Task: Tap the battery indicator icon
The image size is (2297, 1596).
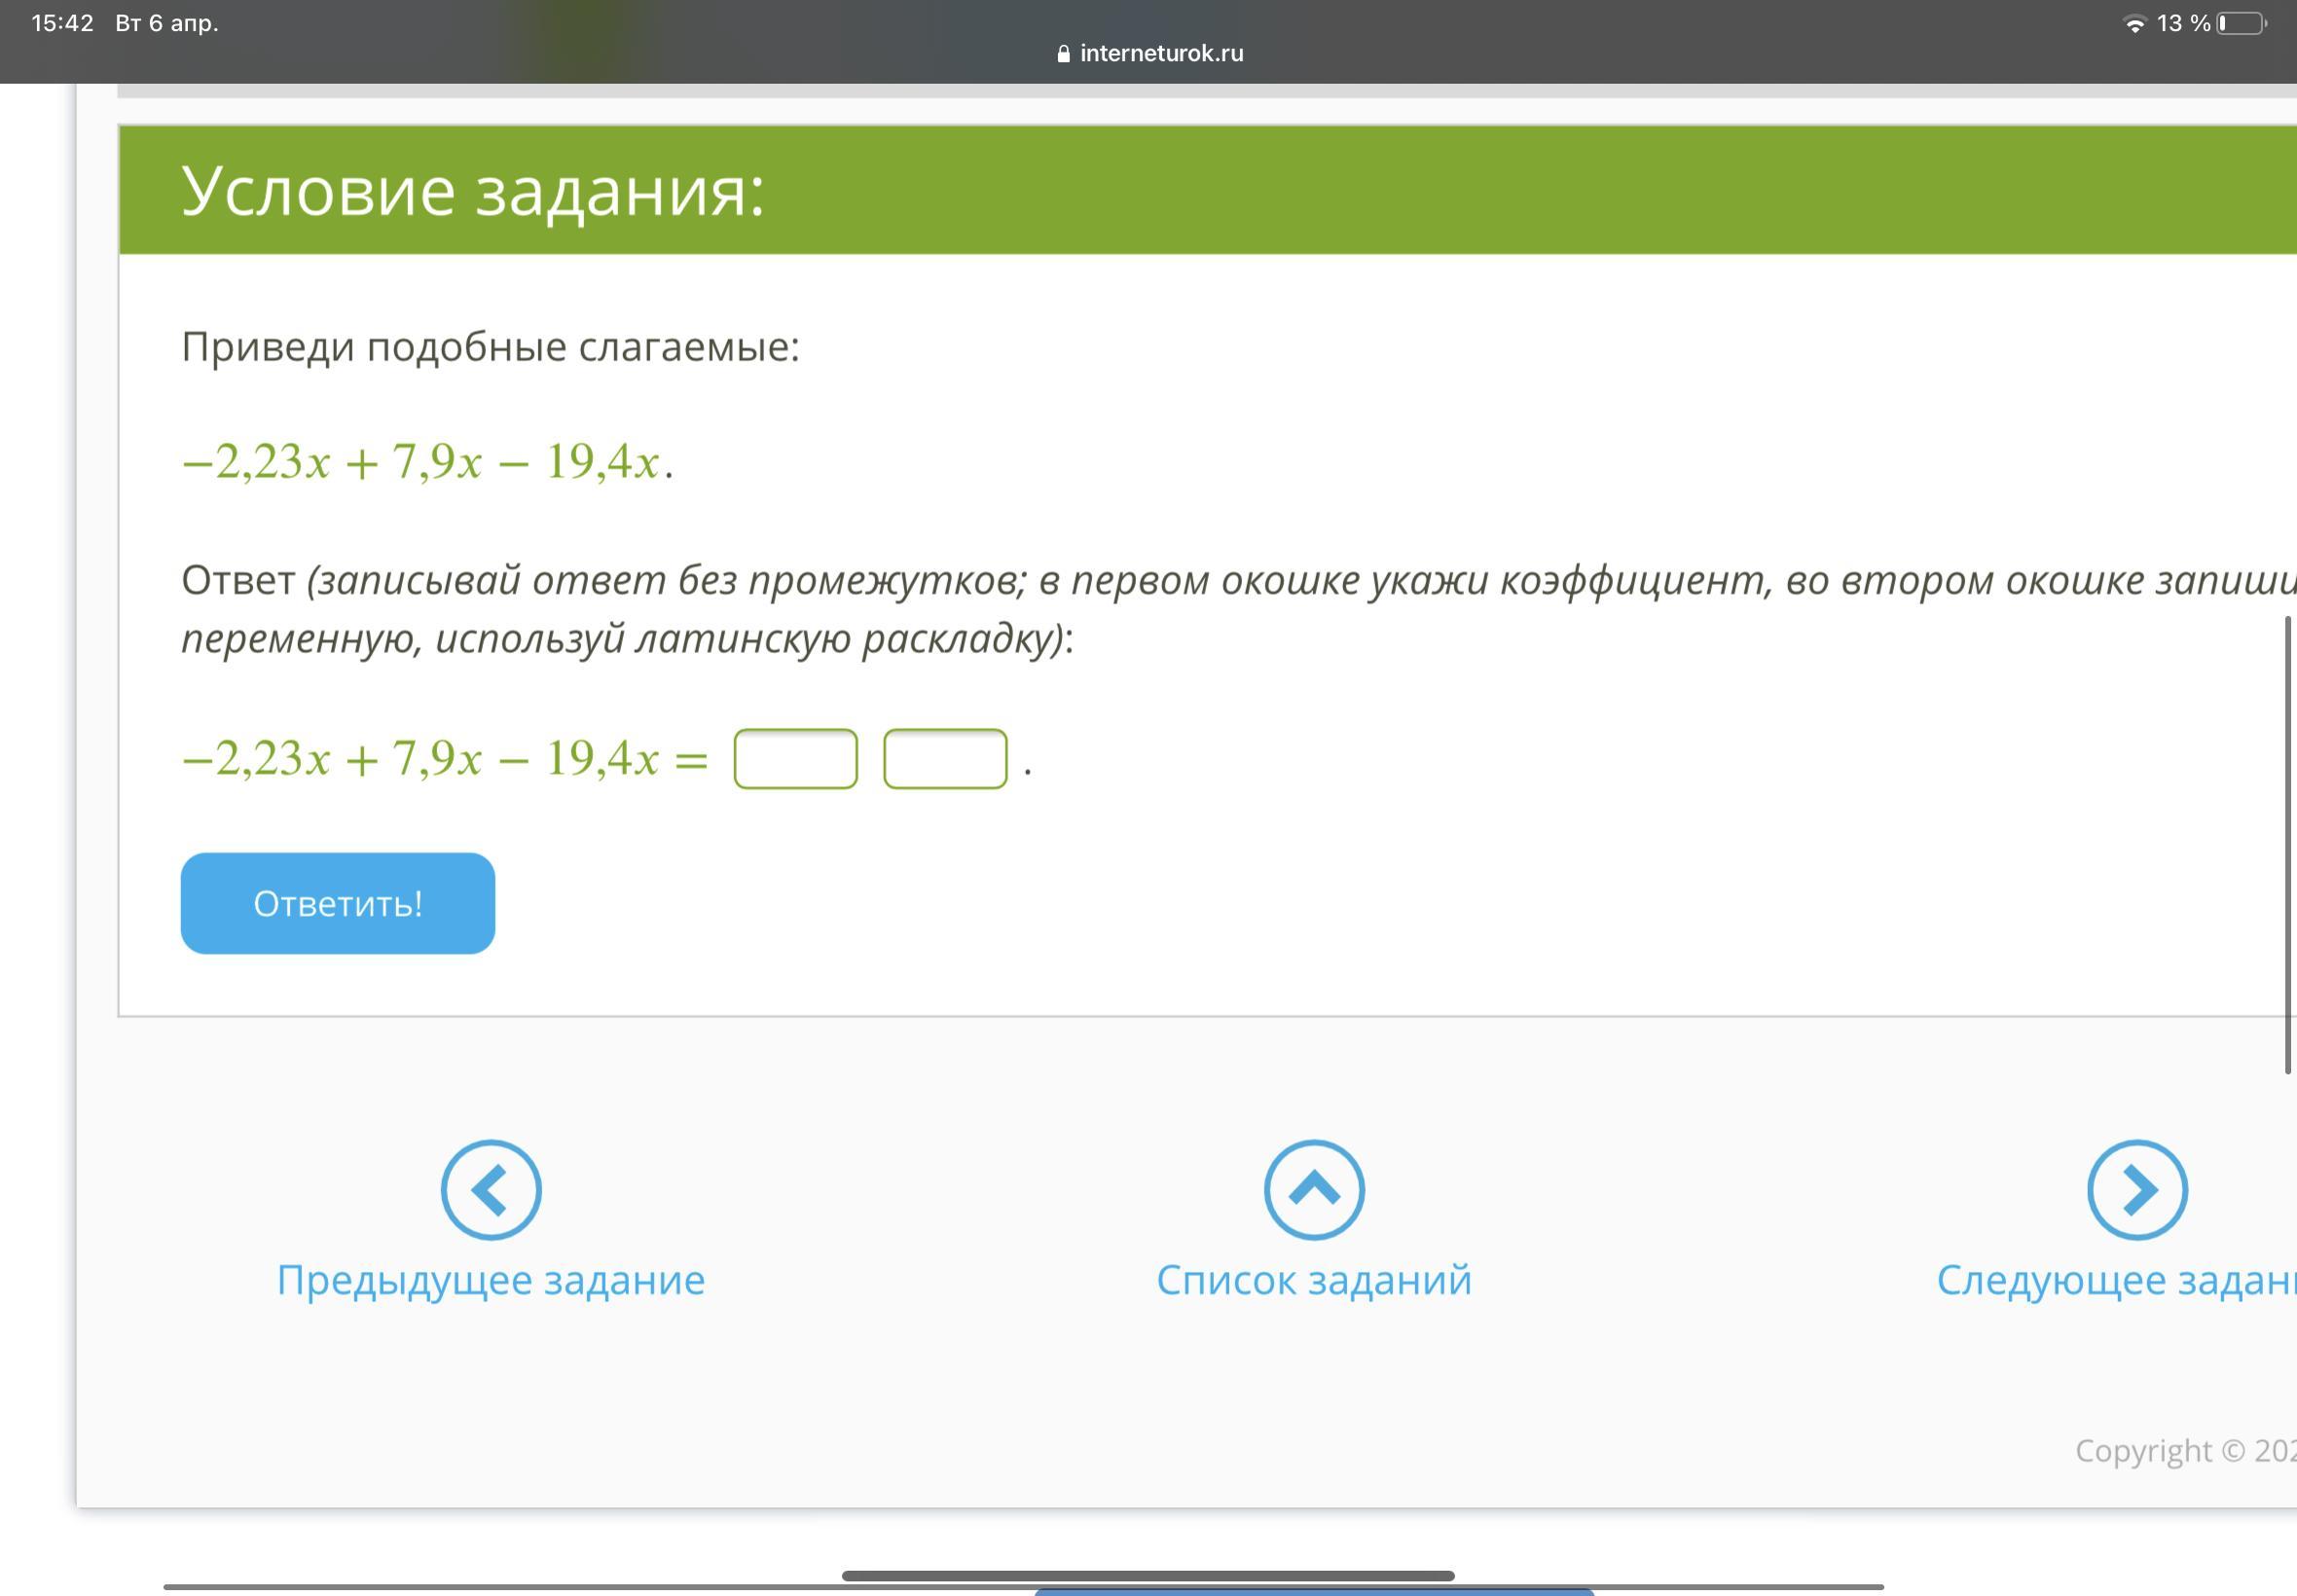Action: pos(2241,24)
